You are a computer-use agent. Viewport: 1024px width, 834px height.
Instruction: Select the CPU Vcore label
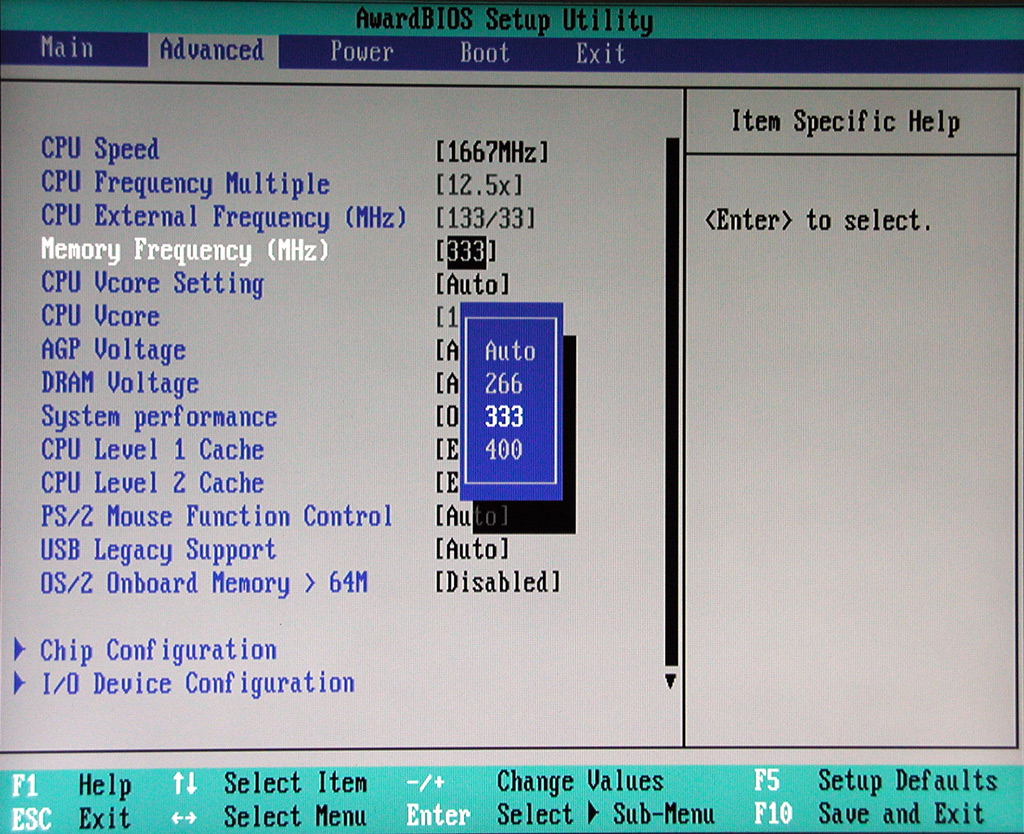100,317
